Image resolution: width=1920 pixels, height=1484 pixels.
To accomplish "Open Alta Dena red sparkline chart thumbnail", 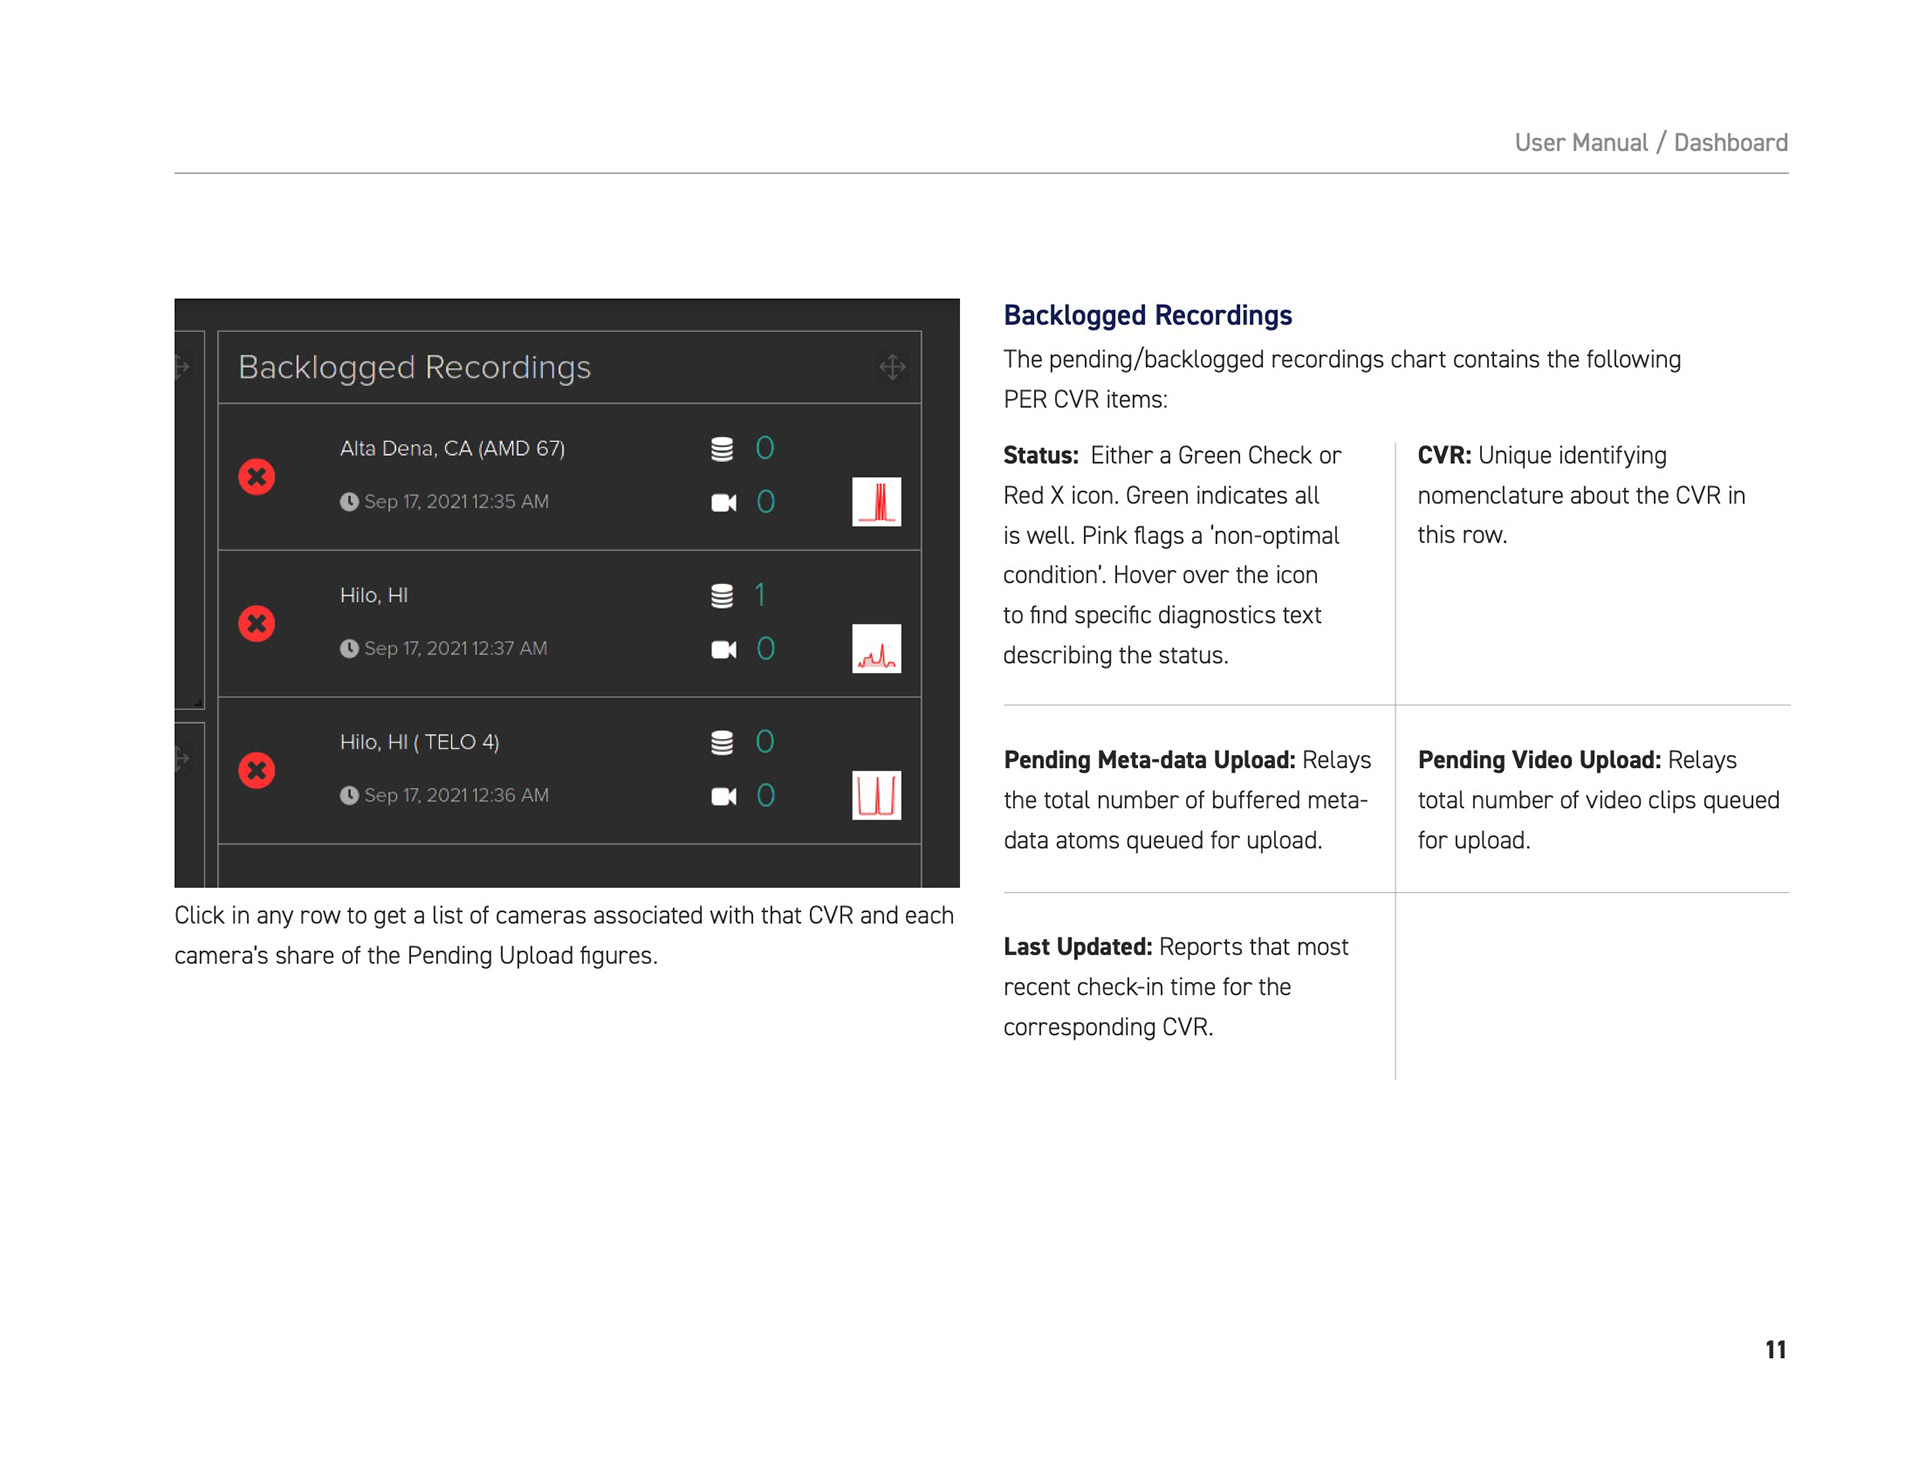I will tap(876, 502).
